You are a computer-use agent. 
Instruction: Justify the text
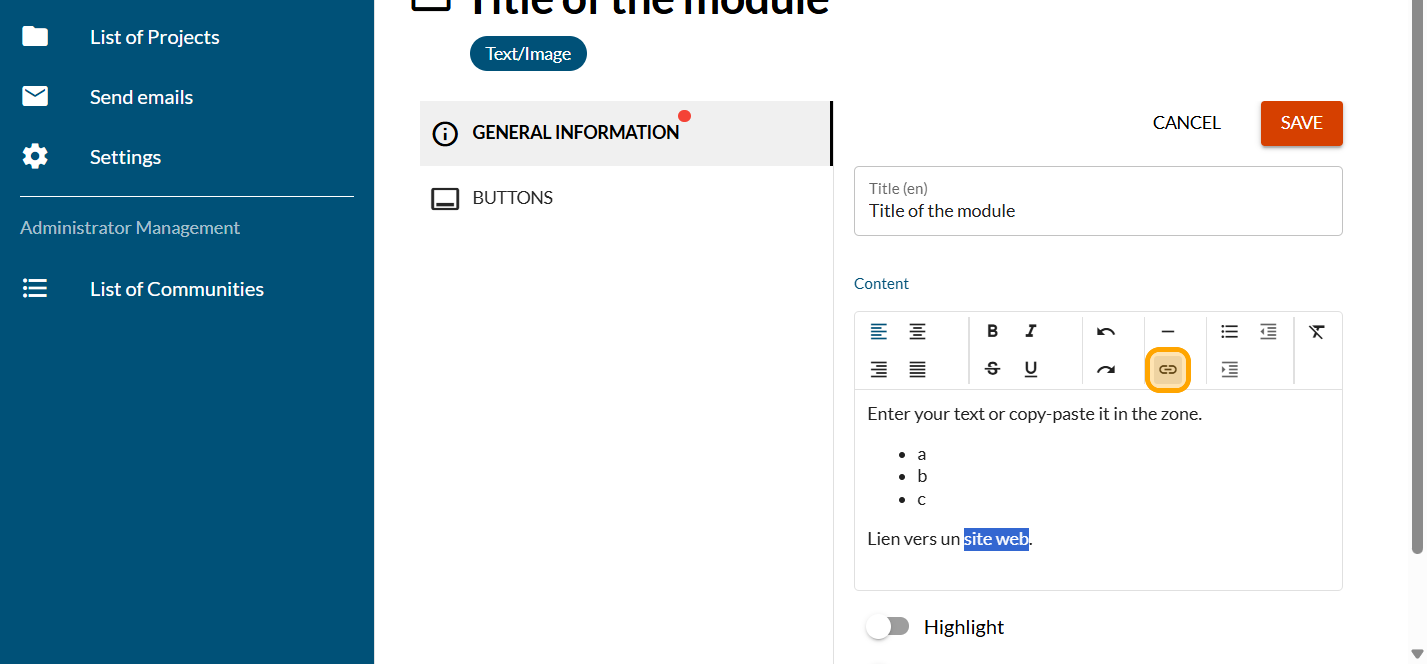[x=917, y=370]
